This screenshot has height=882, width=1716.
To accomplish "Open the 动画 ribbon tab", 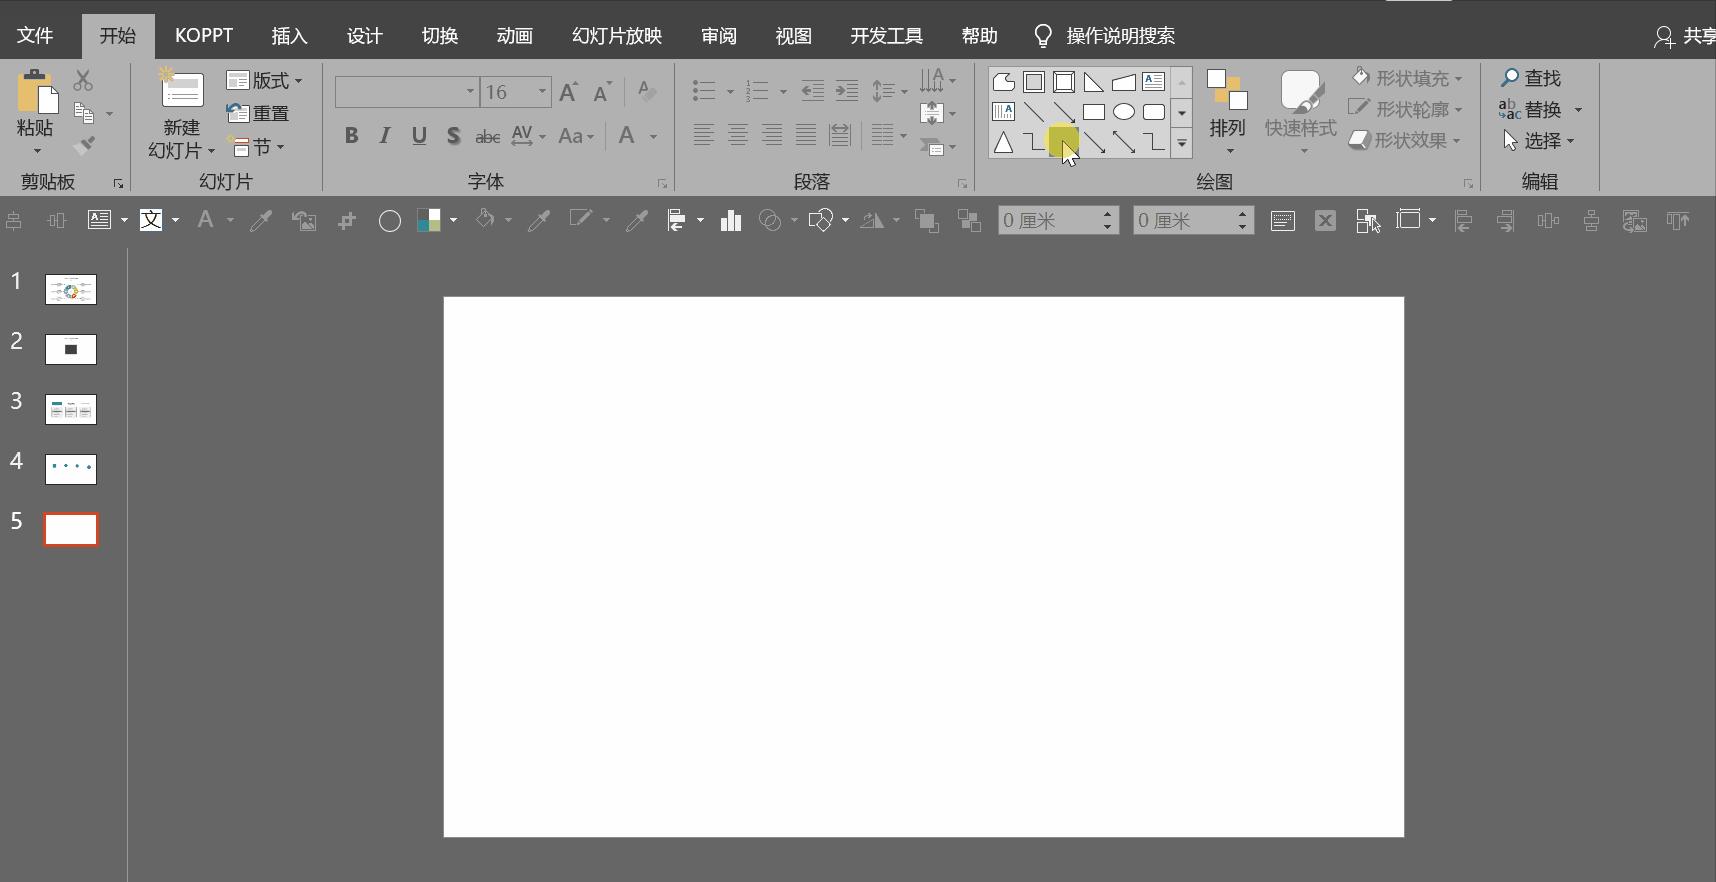I will click(514, 36).
